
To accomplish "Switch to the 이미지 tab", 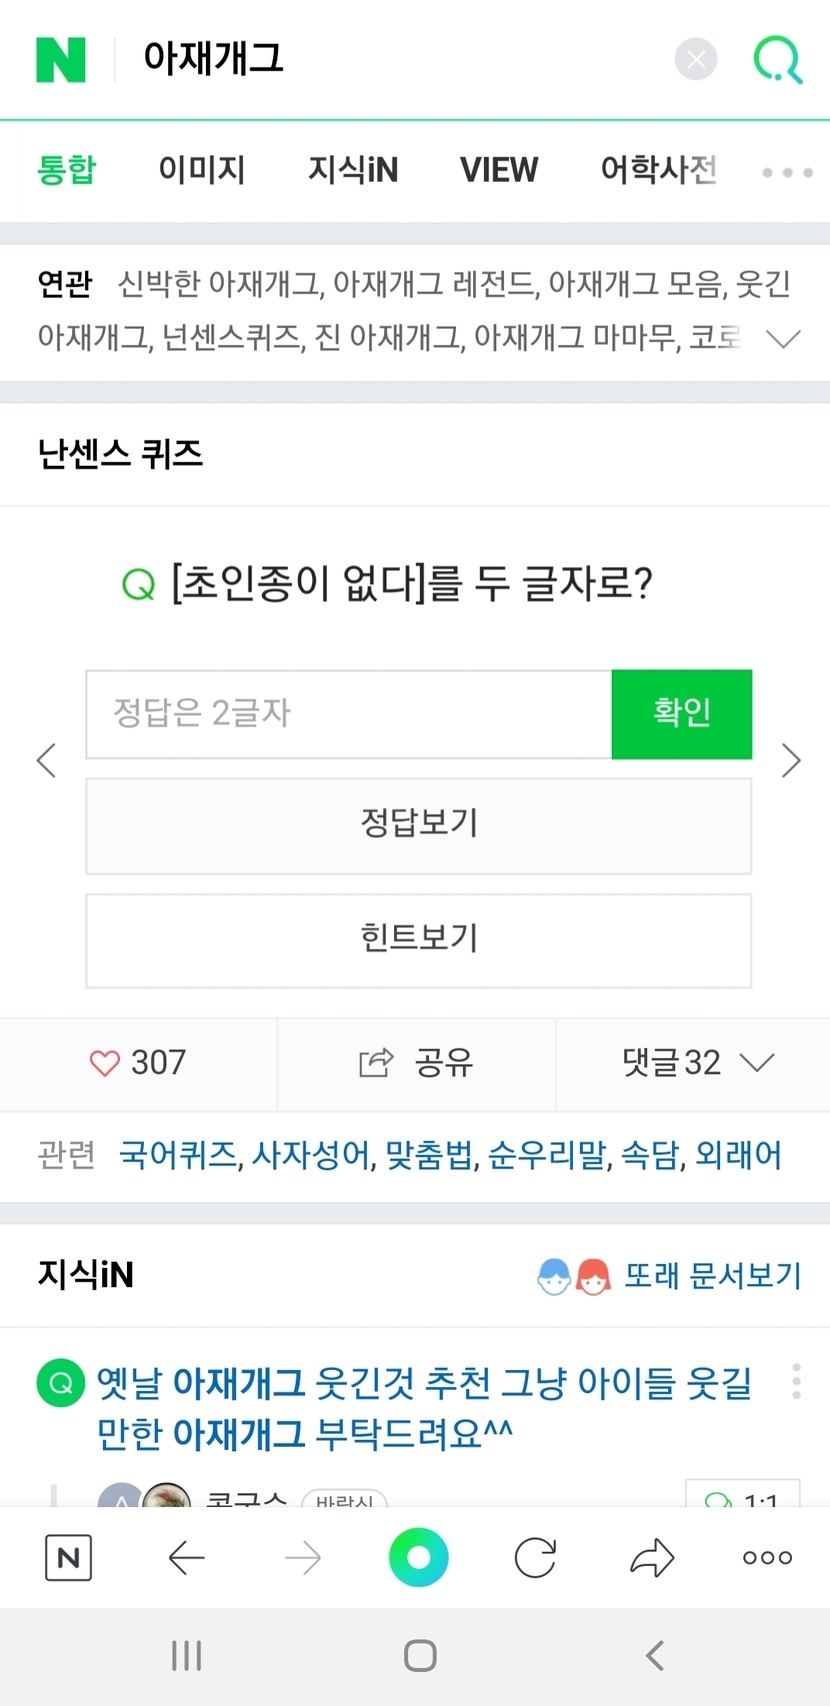I will tap(202, 170).
